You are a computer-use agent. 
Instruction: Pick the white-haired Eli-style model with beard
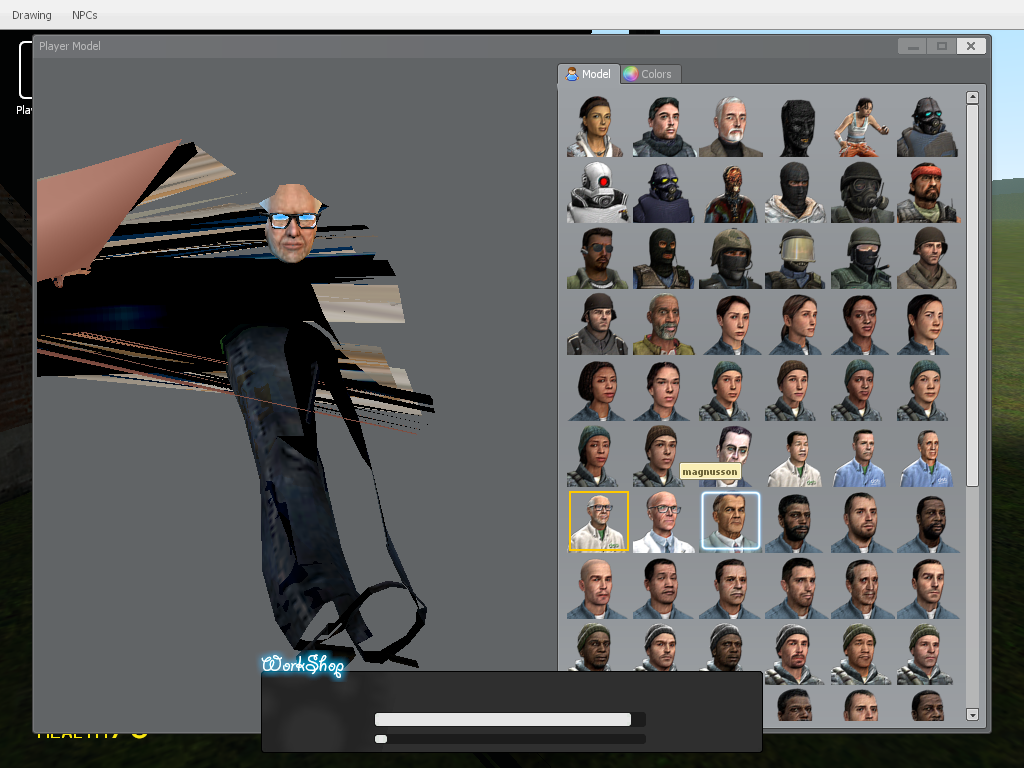click(x=730, y=127)
